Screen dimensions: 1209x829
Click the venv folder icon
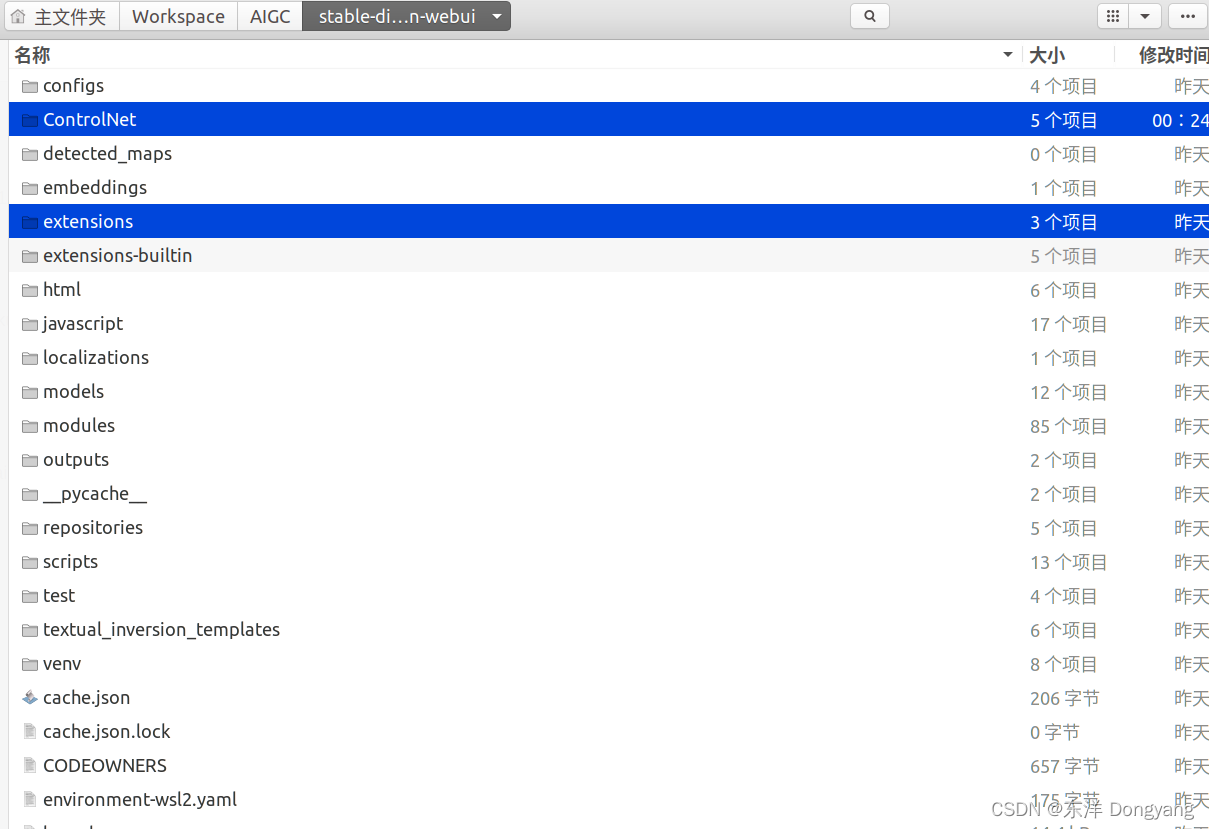(30, 664)
